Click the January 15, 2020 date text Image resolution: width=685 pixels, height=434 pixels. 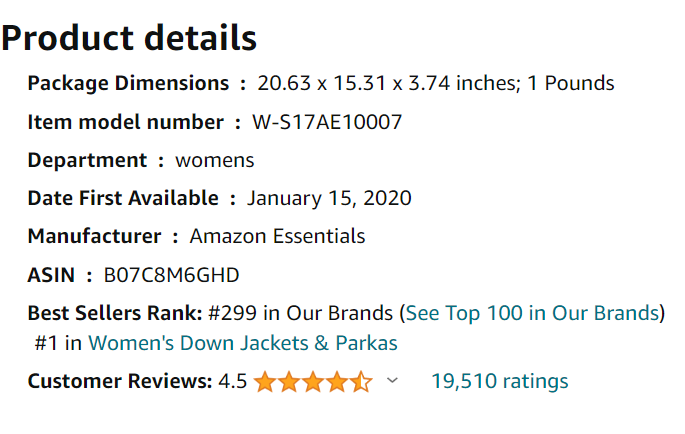click(x=329, y=198)
